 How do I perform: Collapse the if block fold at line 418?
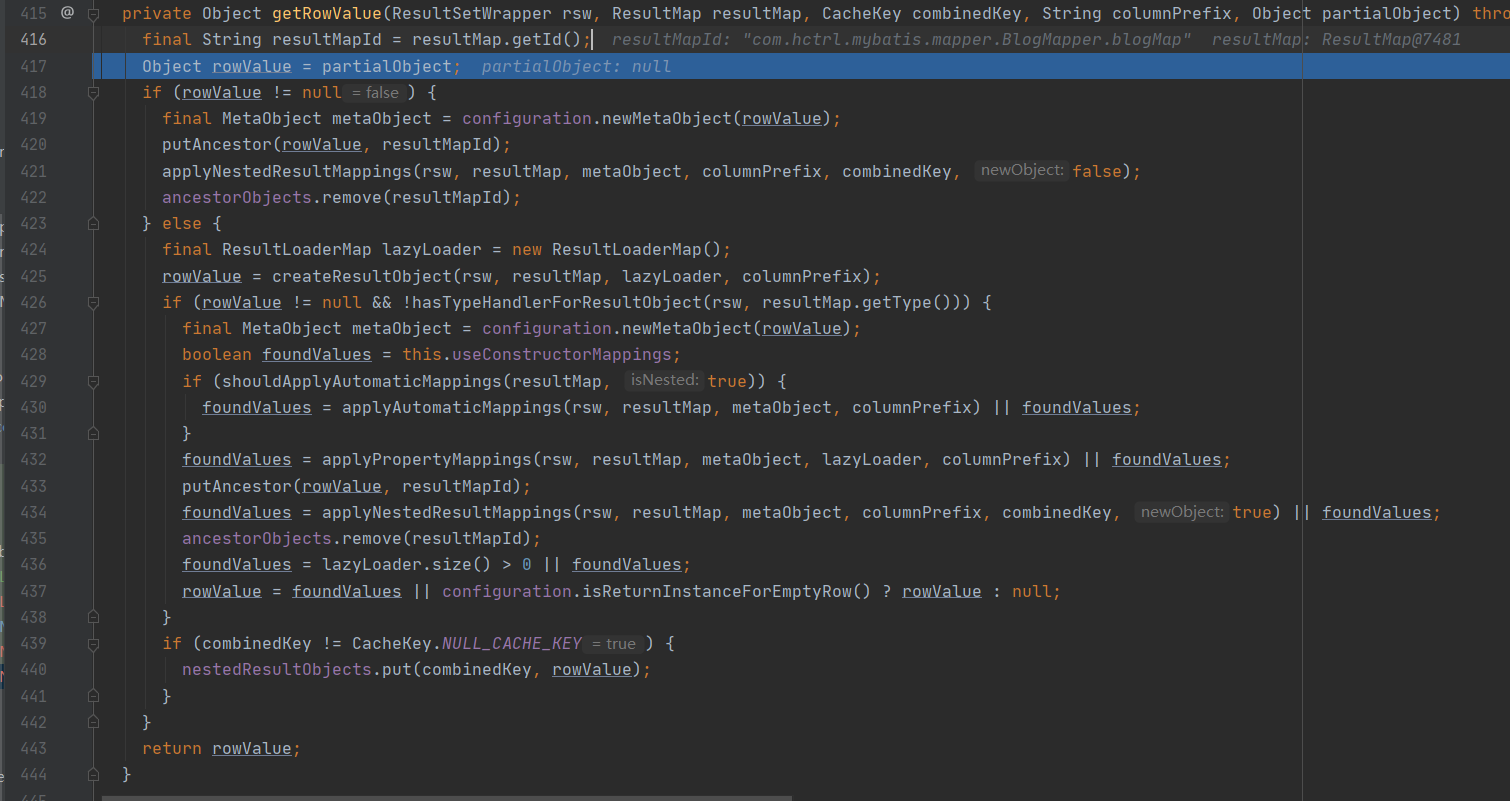[x=93, y=92]
